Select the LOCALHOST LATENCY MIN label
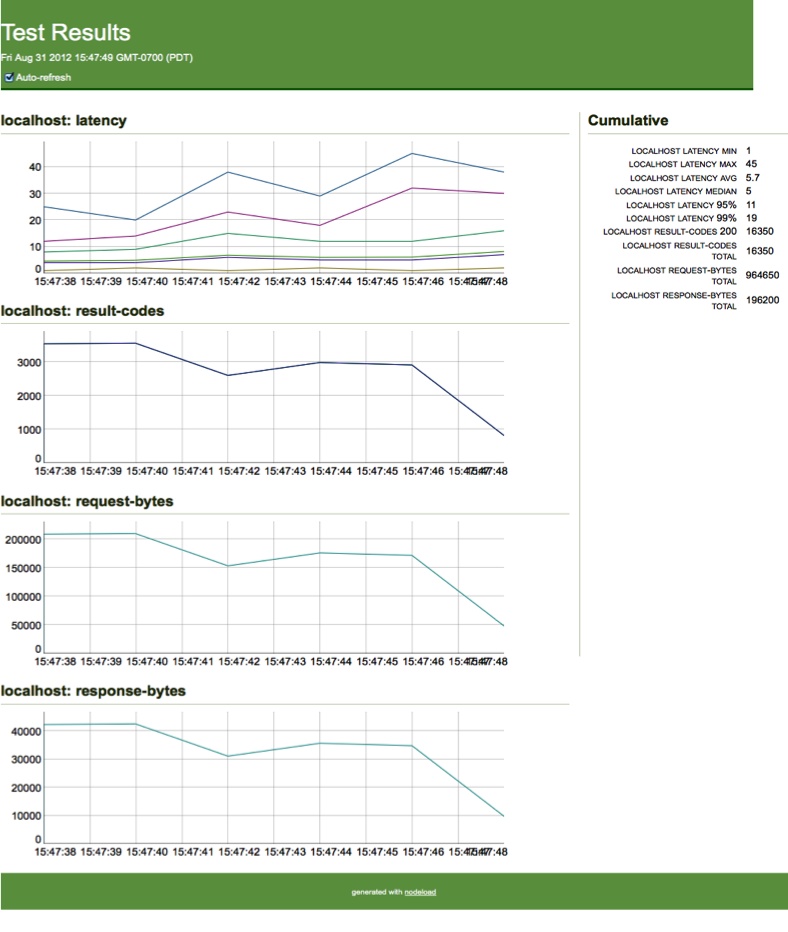The height and width of the screenshot is (932, 788). pyautogui.click(x=684, y=151)
